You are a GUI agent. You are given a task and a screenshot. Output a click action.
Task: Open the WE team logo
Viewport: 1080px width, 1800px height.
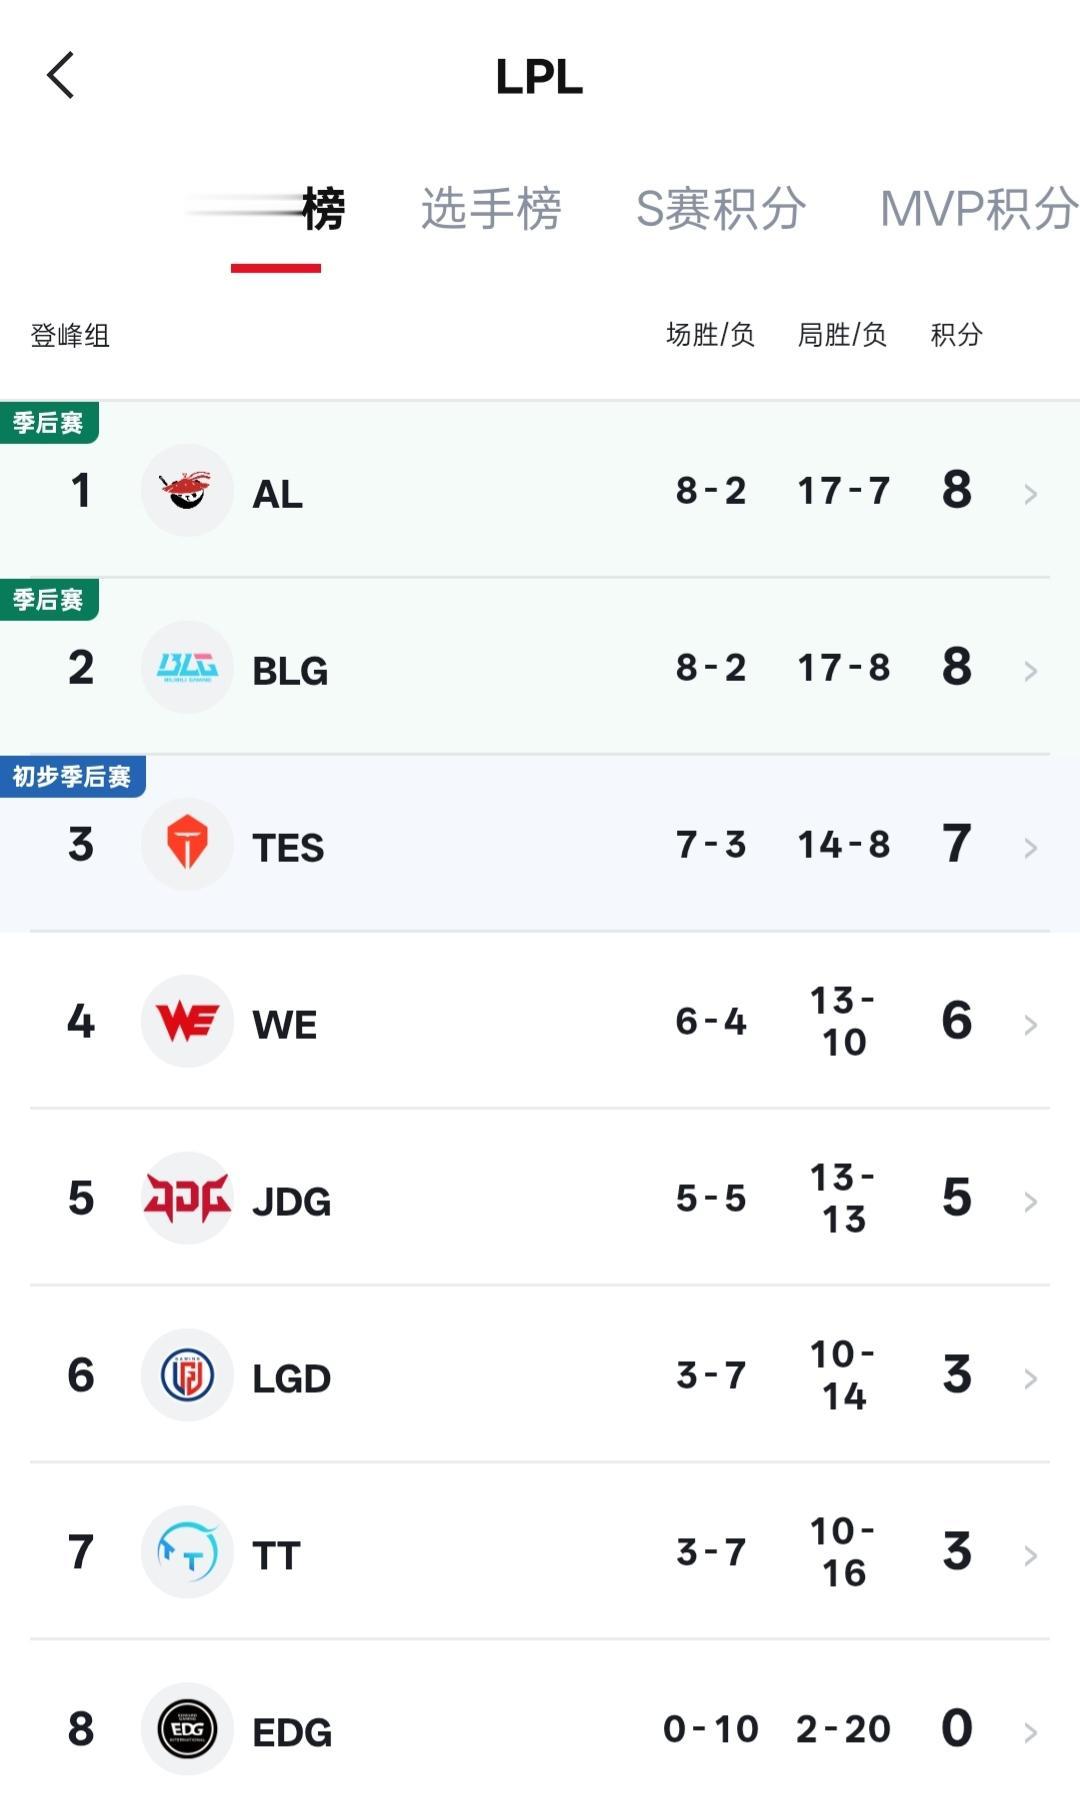tap(187, 1021)
